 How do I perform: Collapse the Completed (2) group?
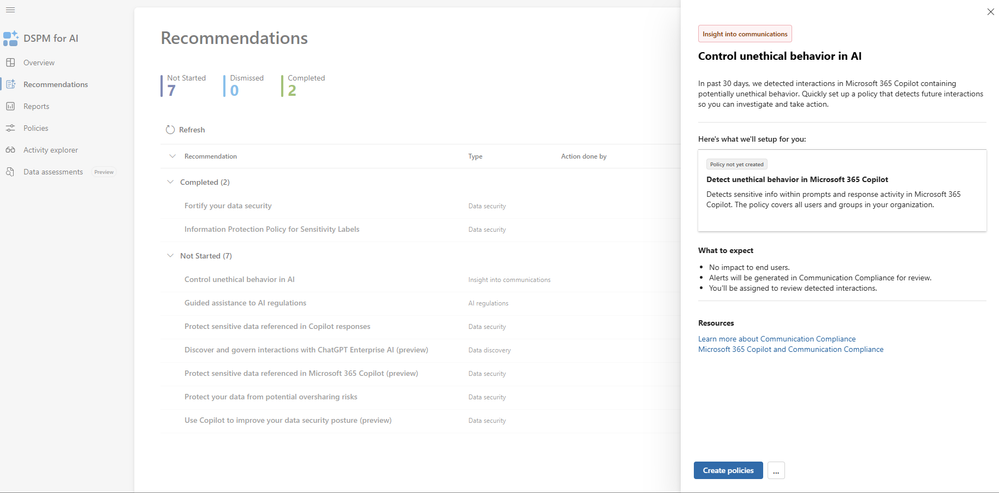[x=170, y=182]
